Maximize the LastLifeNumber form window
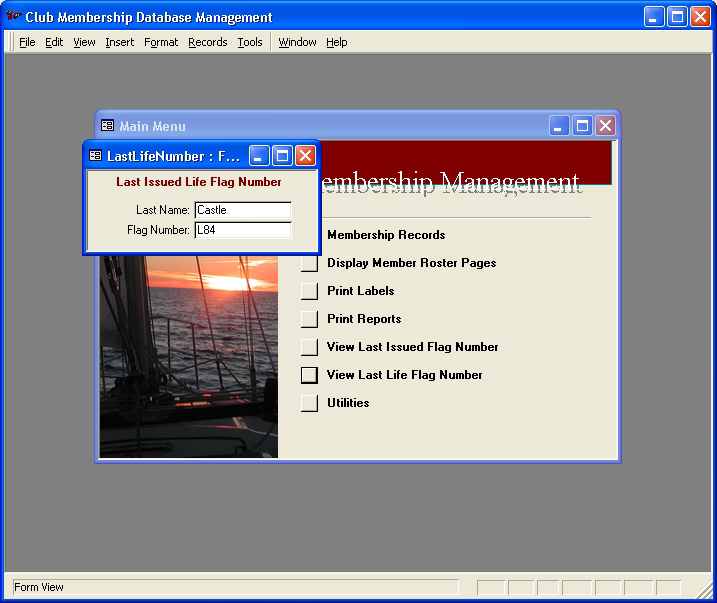The height and width of the screenshot is (603, 717). [282, 156]
